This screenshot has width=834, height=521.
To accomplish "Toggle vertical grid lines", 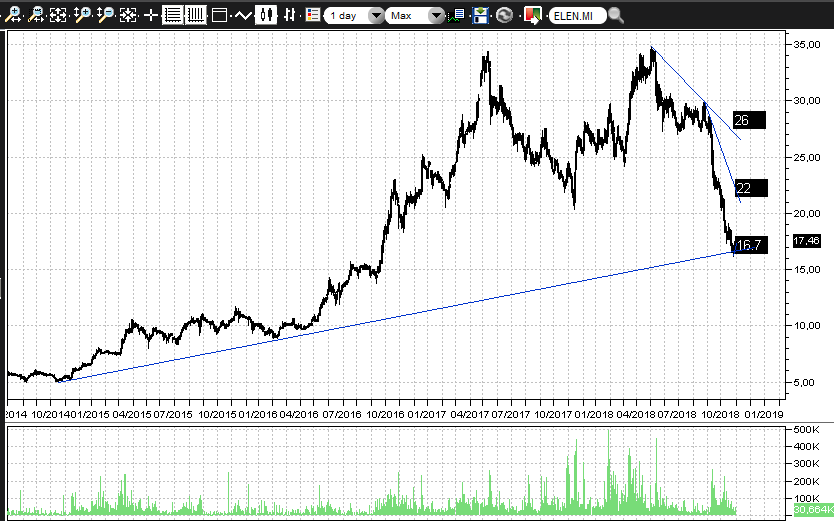I will 195,15.
